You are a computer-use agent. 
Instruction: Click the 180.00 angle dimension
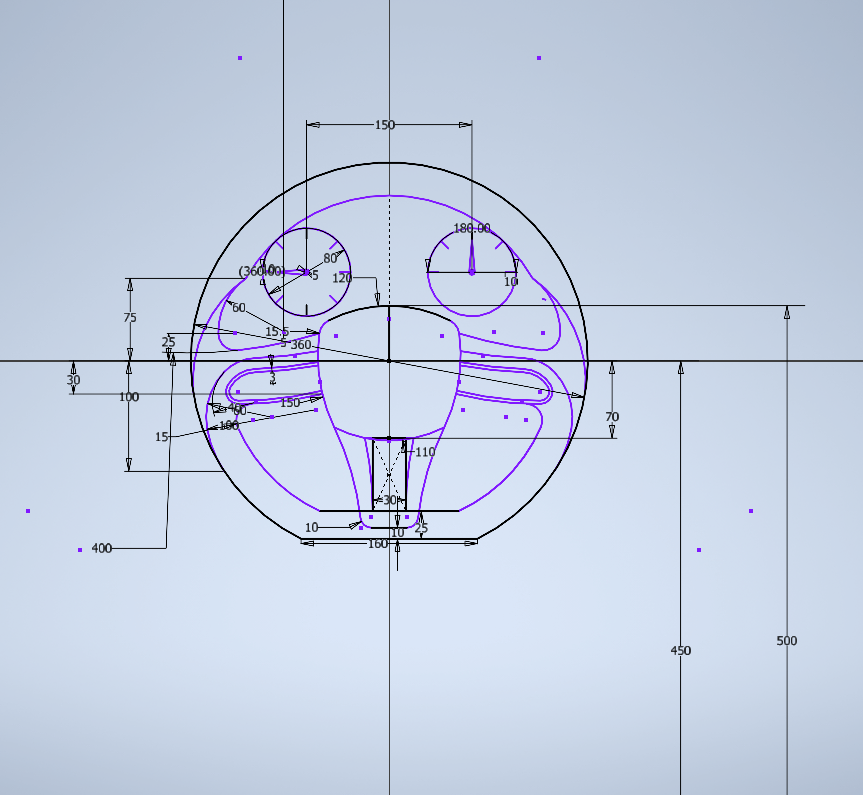tap(472, 228)
